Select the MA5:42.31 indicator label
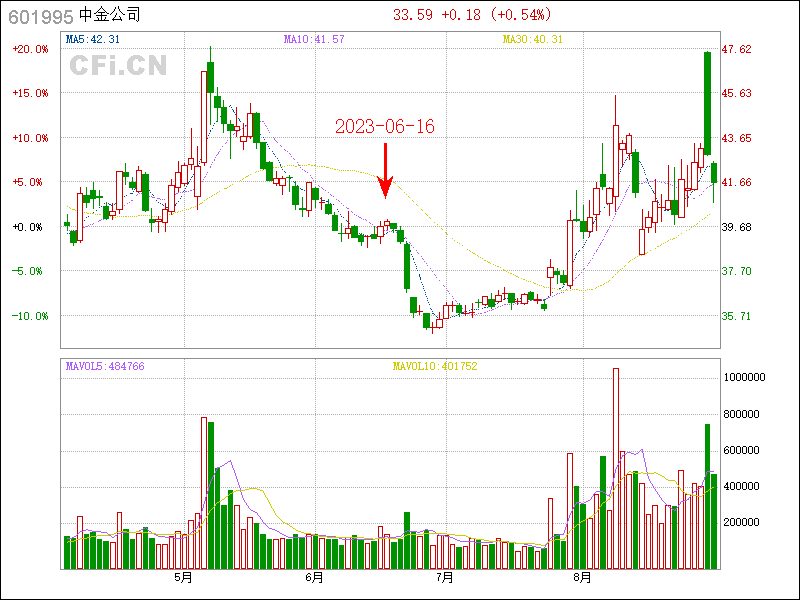The image size is (800, 600). coord(93,39)
